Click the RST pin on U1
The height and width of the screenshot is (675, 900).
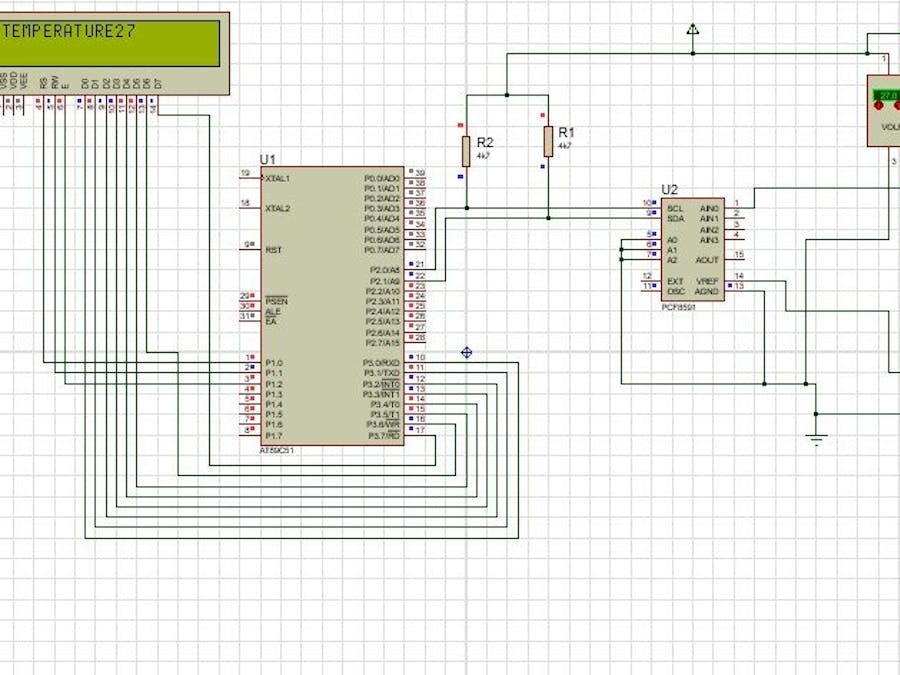[x=250, y=248]
